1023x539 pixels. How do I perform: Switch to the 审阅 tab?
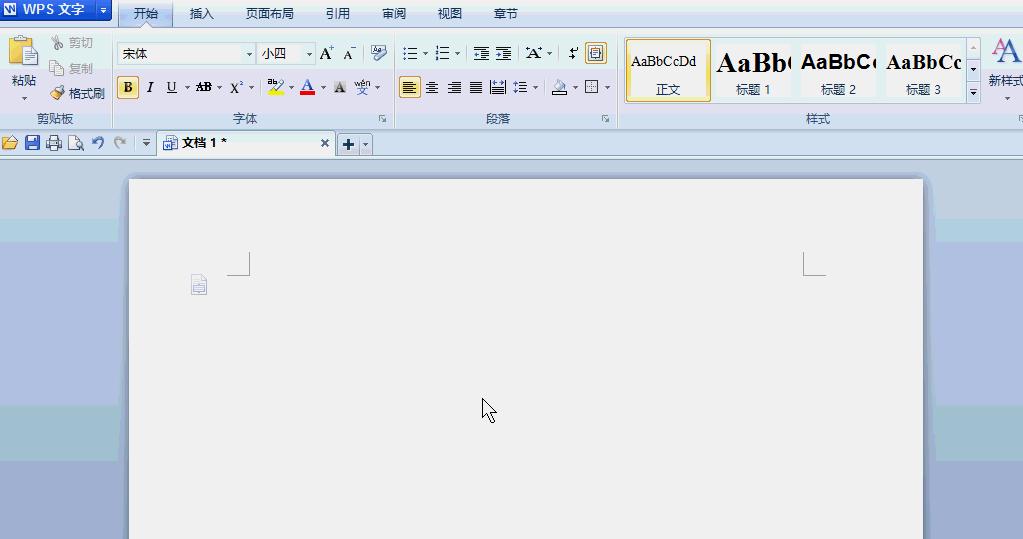click(393, 14)
